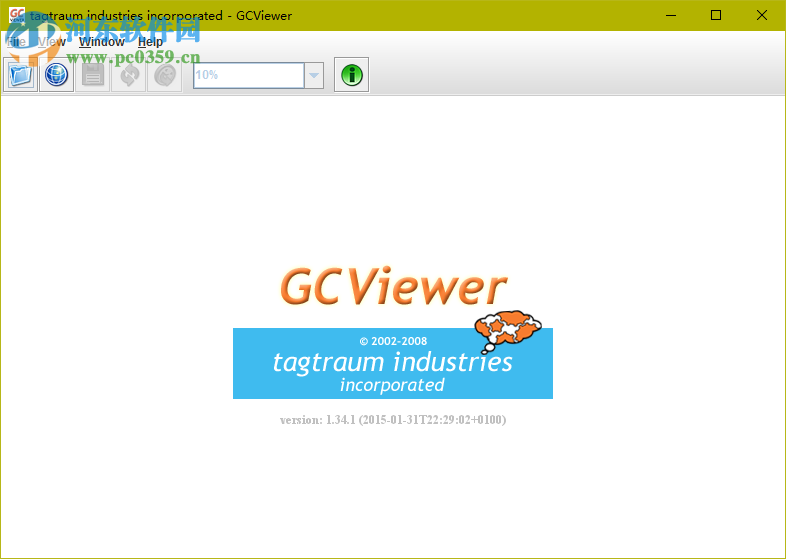Close the GCViewer window
The image size is (786, 559).
coord(762,16)
